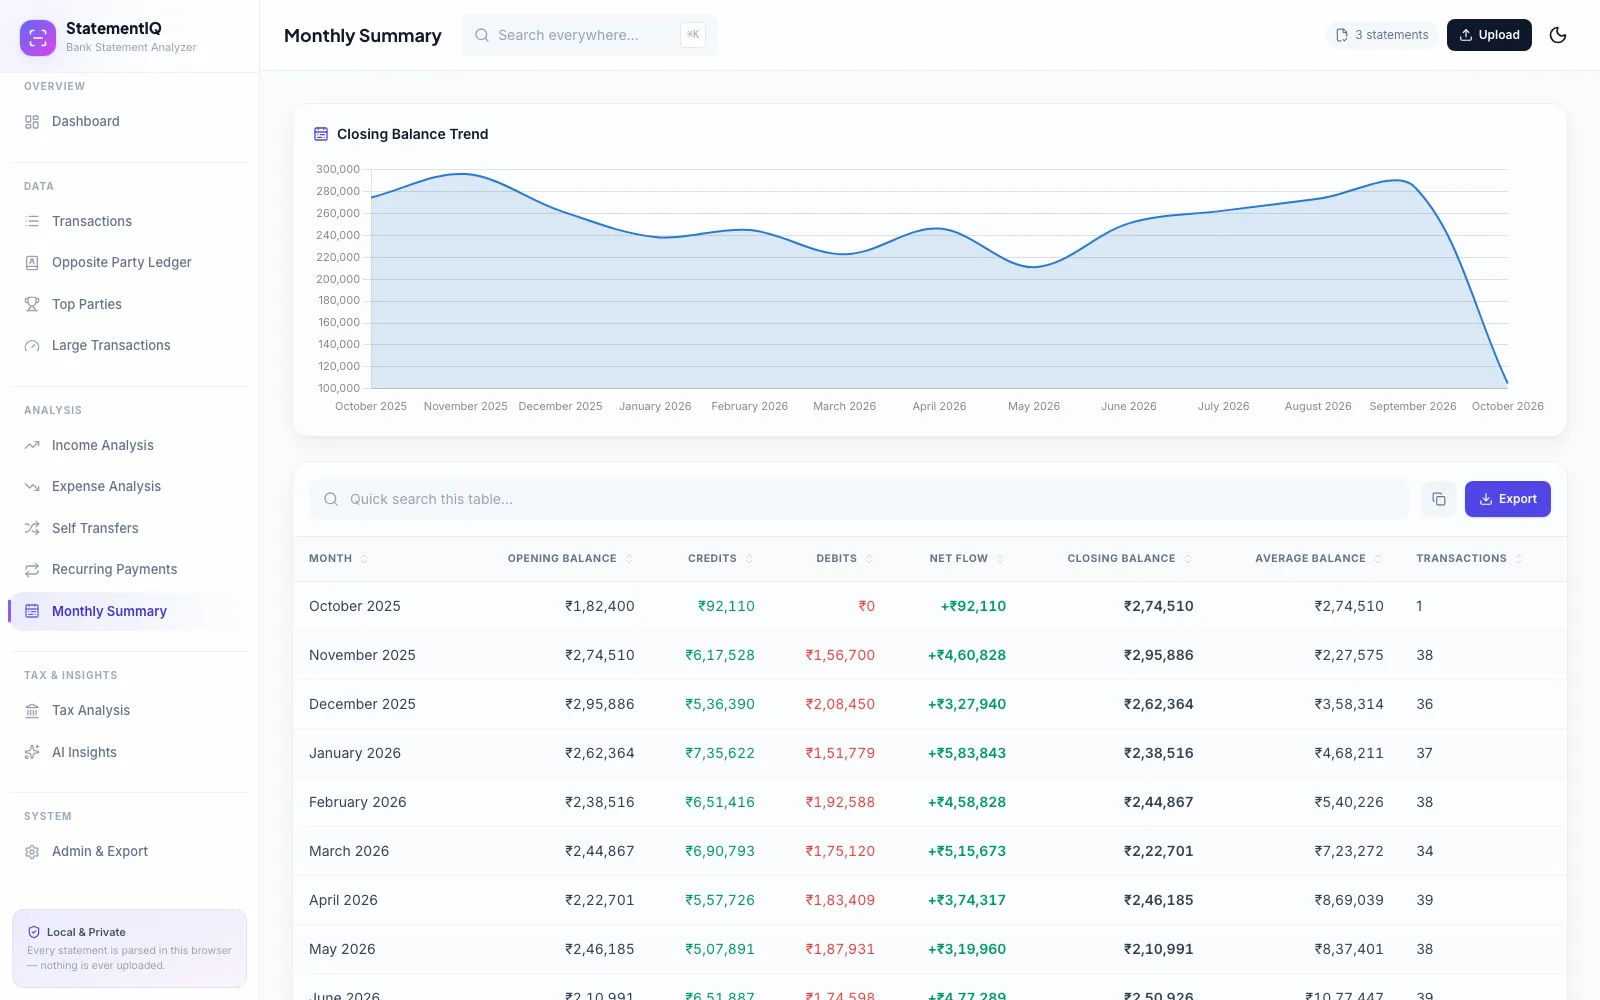The image size is (1600, 1000).
Task: Click the Upload button
Action: click(x=1489, y=35)
